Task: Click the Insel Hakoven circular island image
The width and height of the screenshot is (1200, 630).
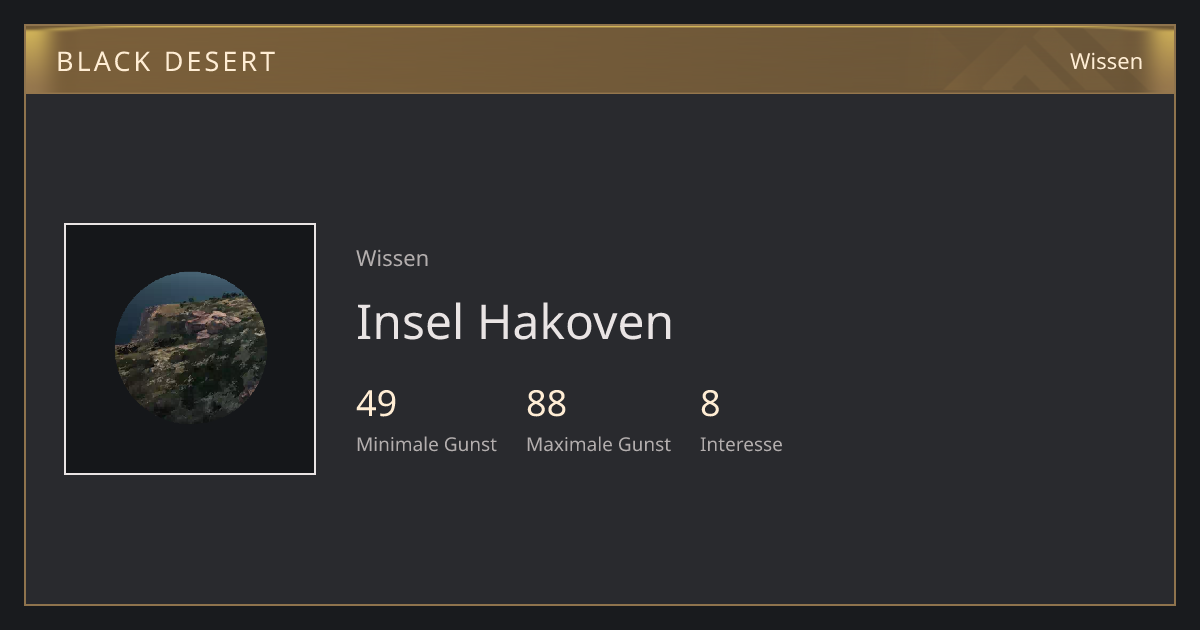Action: (190, 348)
